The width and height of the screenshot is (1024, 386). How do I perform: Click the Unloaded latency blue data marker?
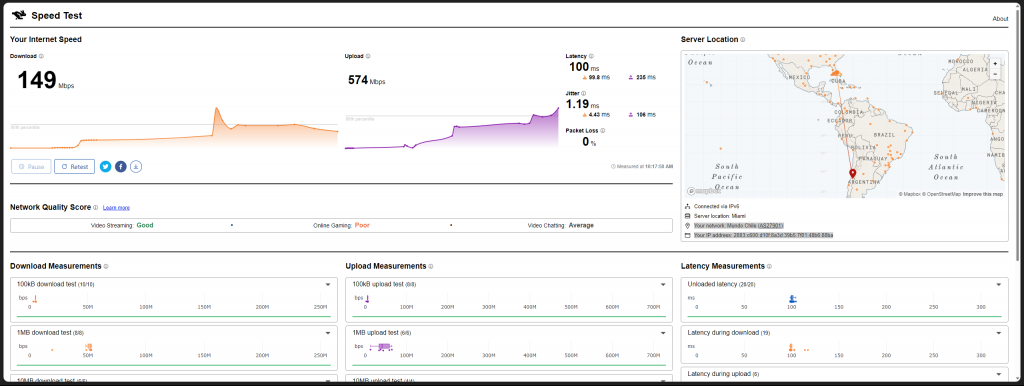792,298
